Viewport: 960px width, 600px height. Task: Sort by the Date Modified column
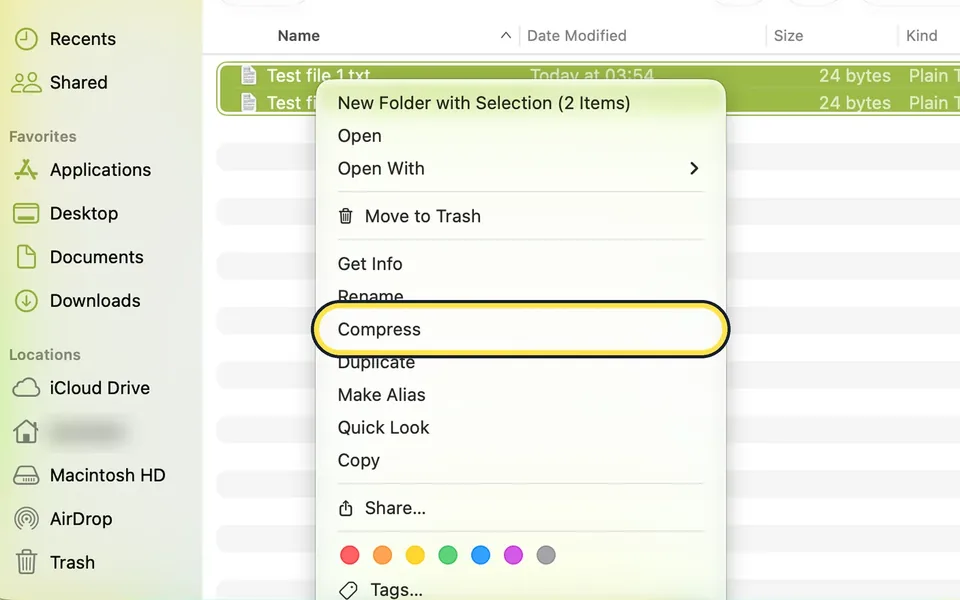577,36
